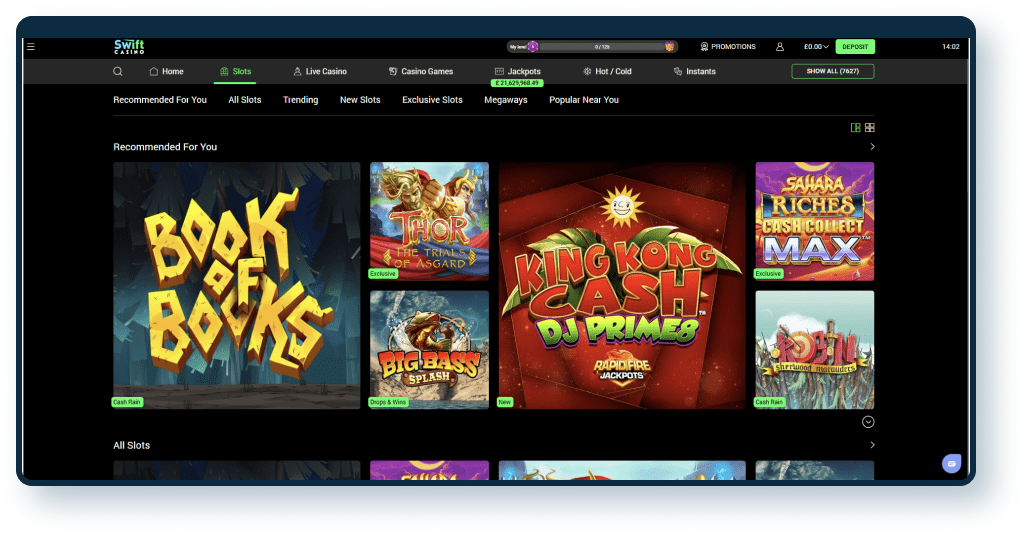Open King Kong Cash DJ Prime8 game
Viewport: 1024px width, 534px height.
coord(622,285)
